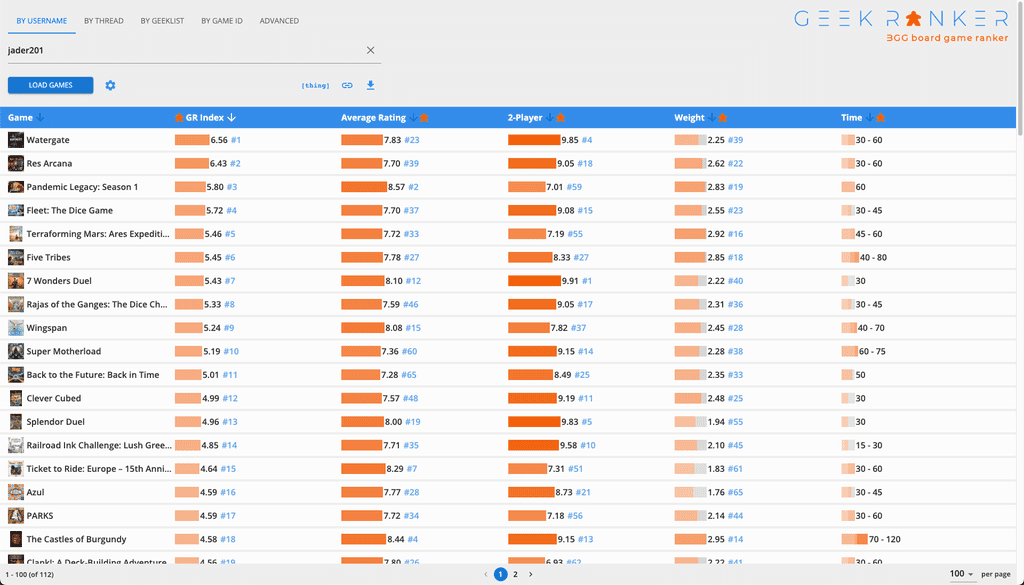Click Clever Cubed game name
Screen dimensions: 1024x585
tap(54, 398)
